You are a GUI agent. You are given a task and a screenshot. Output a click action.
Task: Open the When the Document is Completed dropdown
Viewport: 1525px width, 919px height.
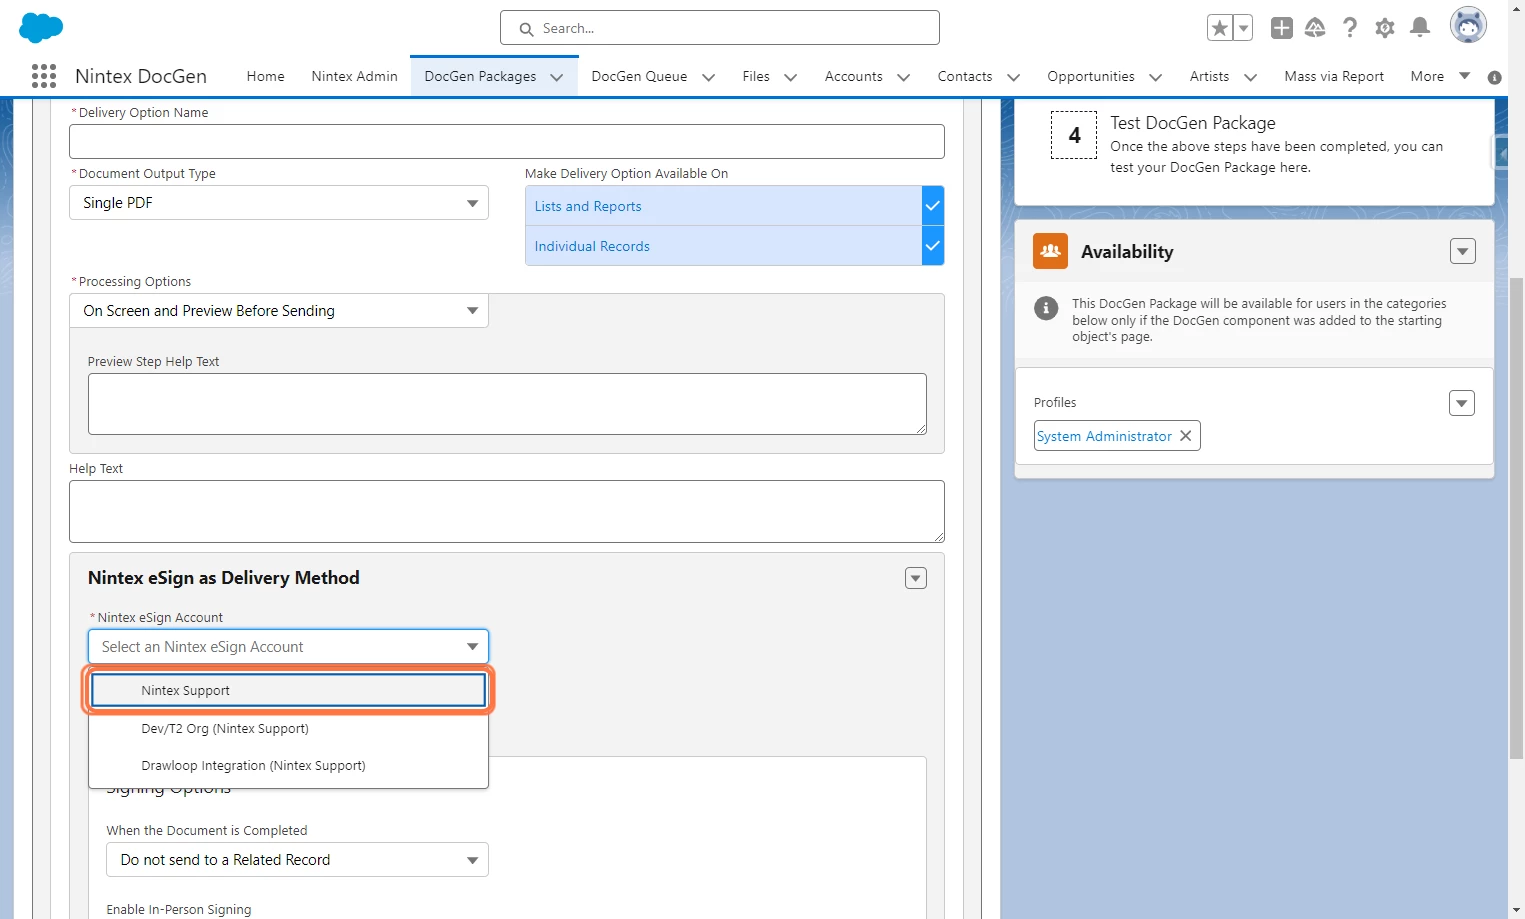tap(297, 860)
